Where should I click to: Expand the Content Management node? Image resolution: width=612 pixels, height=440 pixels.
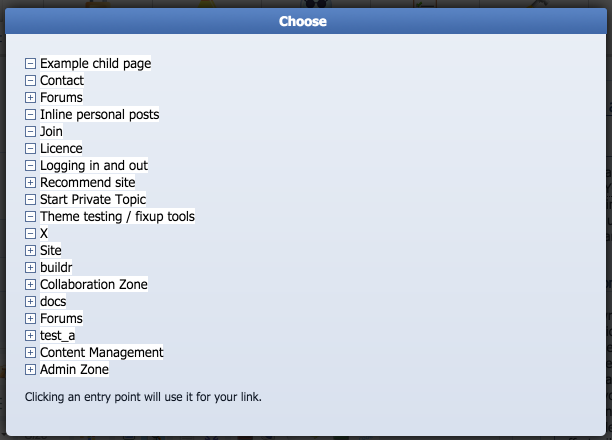click(x=30, y=353)
